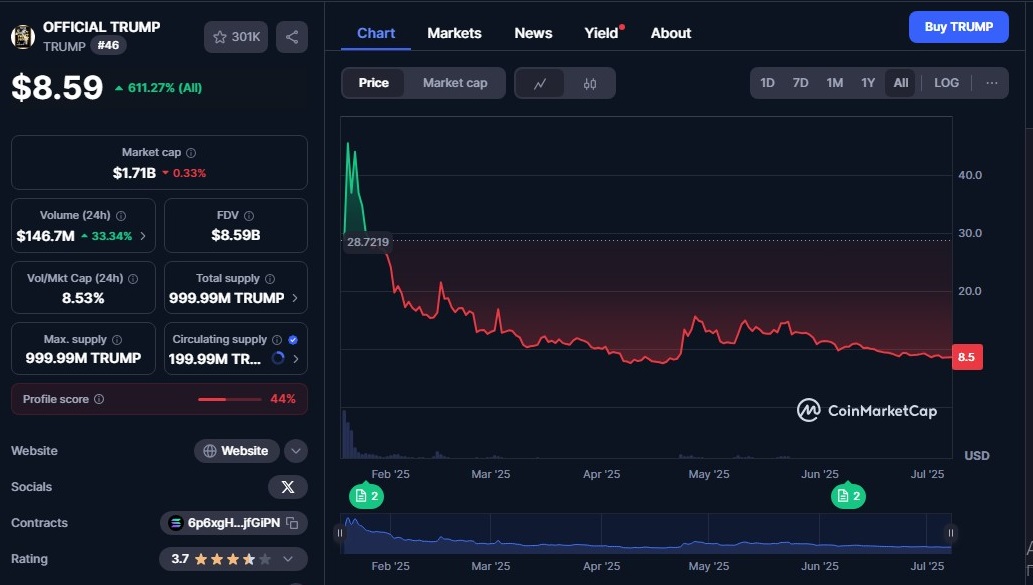1033x585 pixels.
Task: Select Price chart mode
Action: (x=374, y=83)
